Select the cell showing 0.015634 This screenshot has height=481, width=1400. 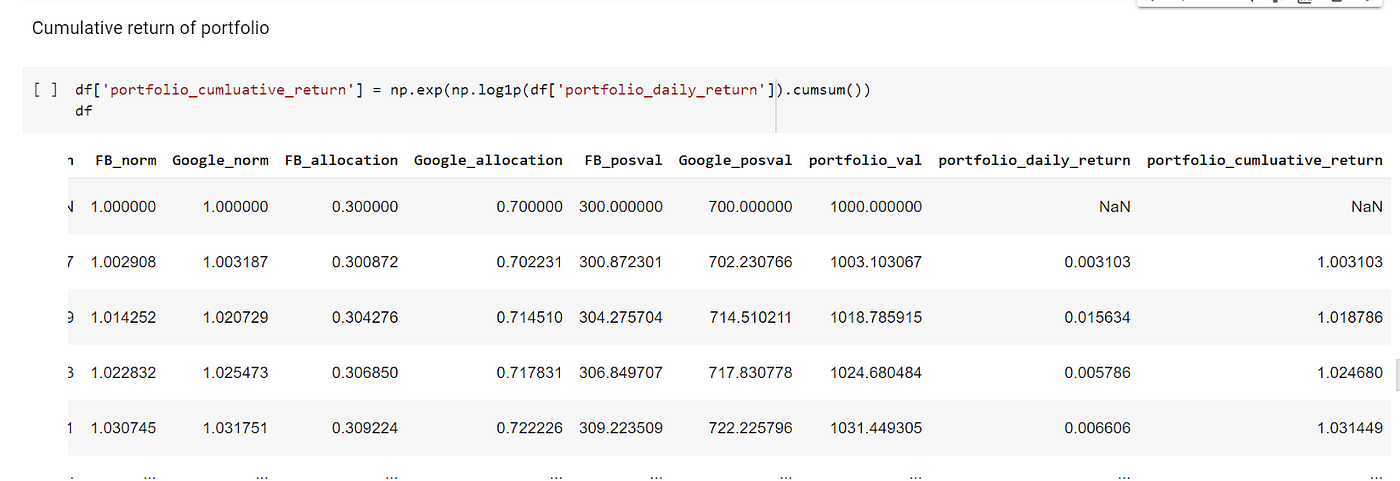1097,317
